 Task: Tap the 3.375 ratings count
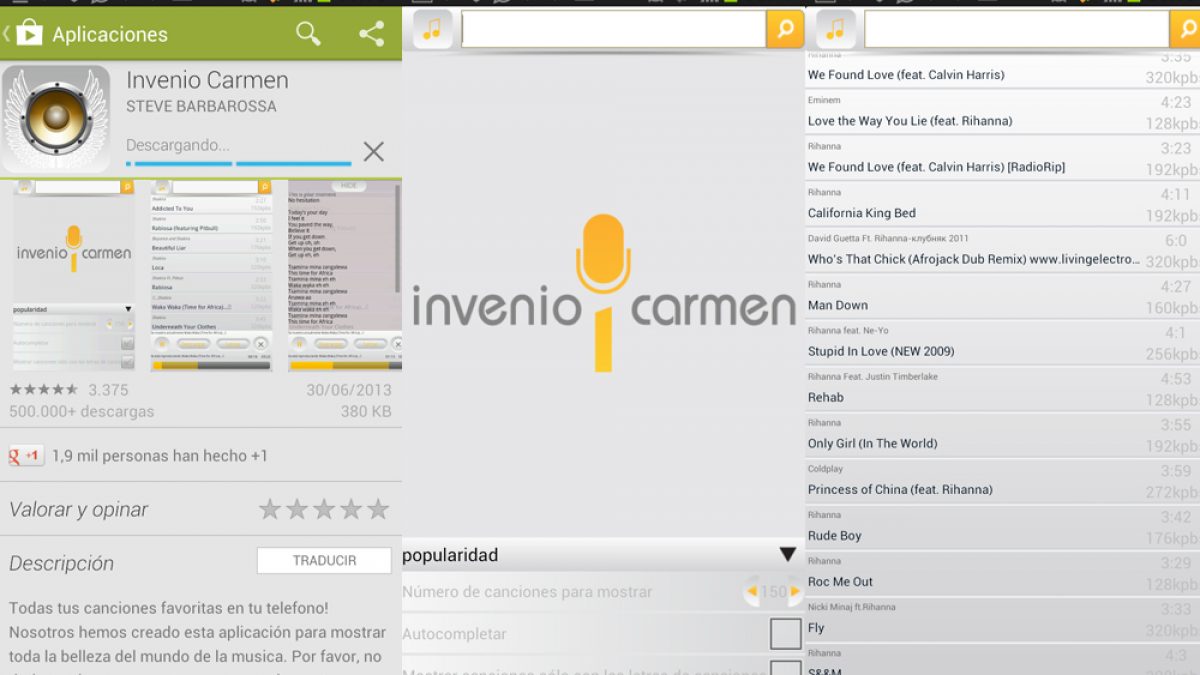pos(108,390)
